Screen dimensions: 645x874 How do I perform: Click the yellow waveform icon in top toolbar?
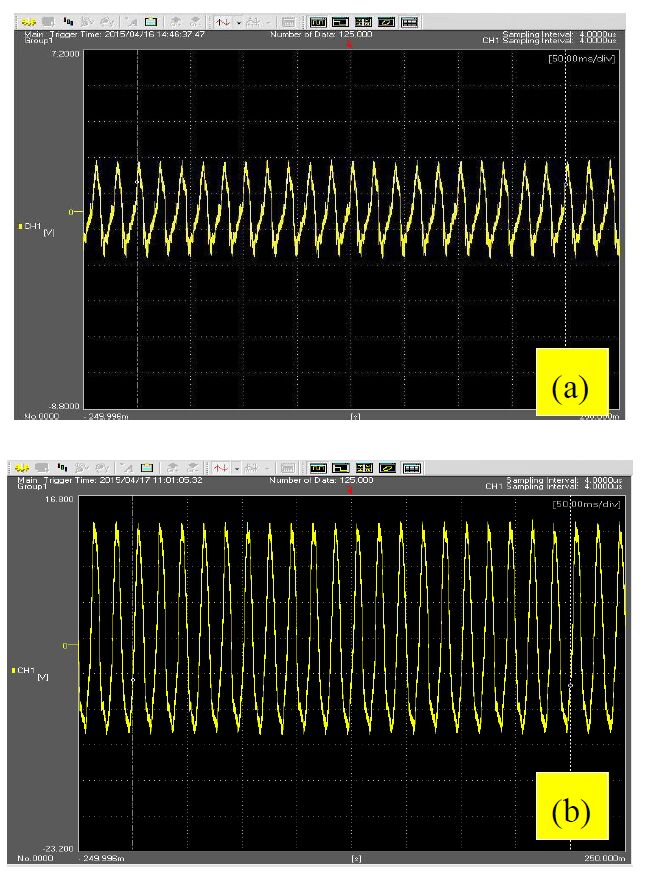tap(28, 20)
